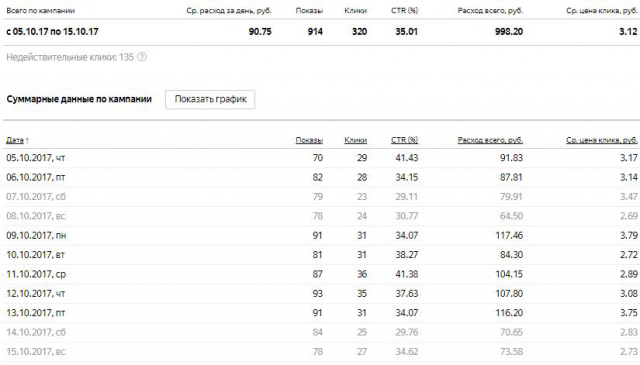The width and height of the screenshot is (640, 365).
Task: Click the Недействительные клики: 135 text
Action: point(70,57)
